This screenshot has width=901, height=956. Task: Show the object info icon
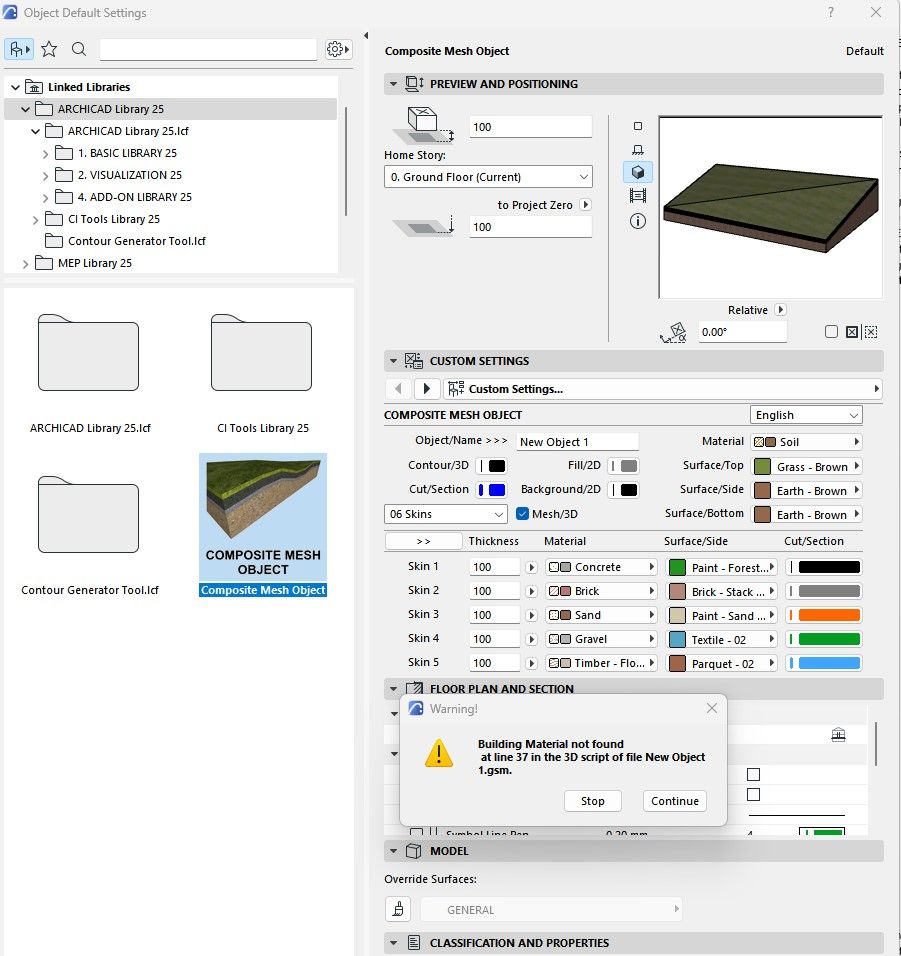(638, 221)
